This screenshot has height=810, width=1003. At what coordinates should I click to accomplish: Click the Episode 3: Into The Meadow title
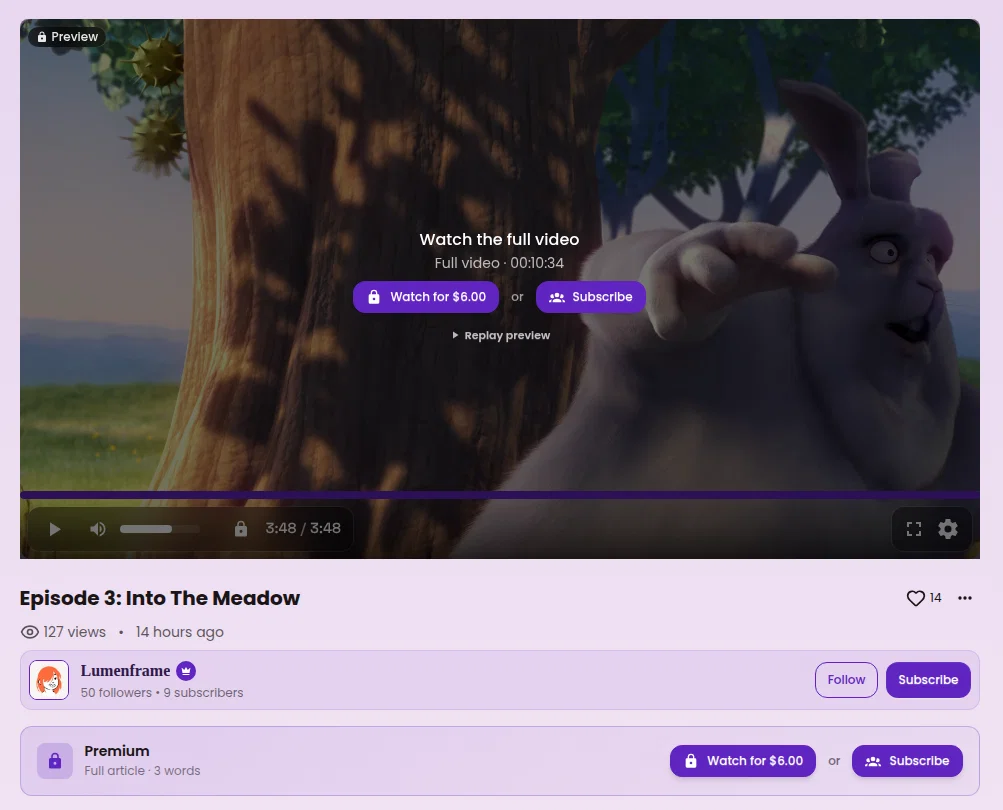pos(160,598)
